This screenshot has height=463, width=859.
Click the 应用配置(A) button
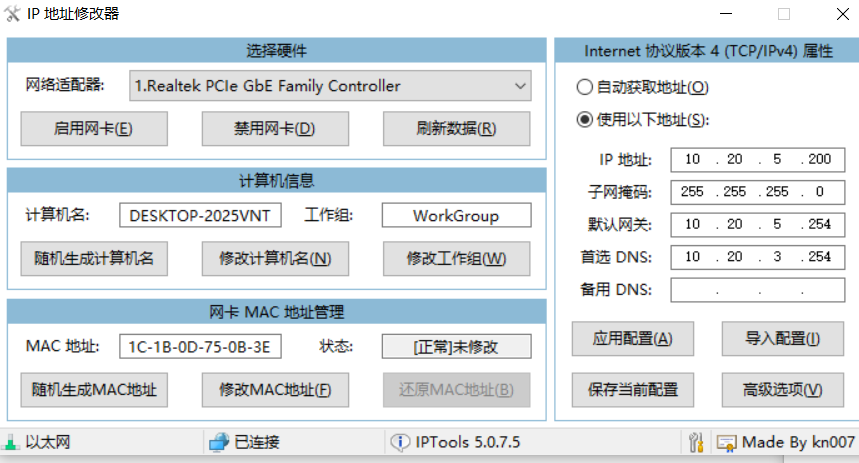click(x=633, y=339)
